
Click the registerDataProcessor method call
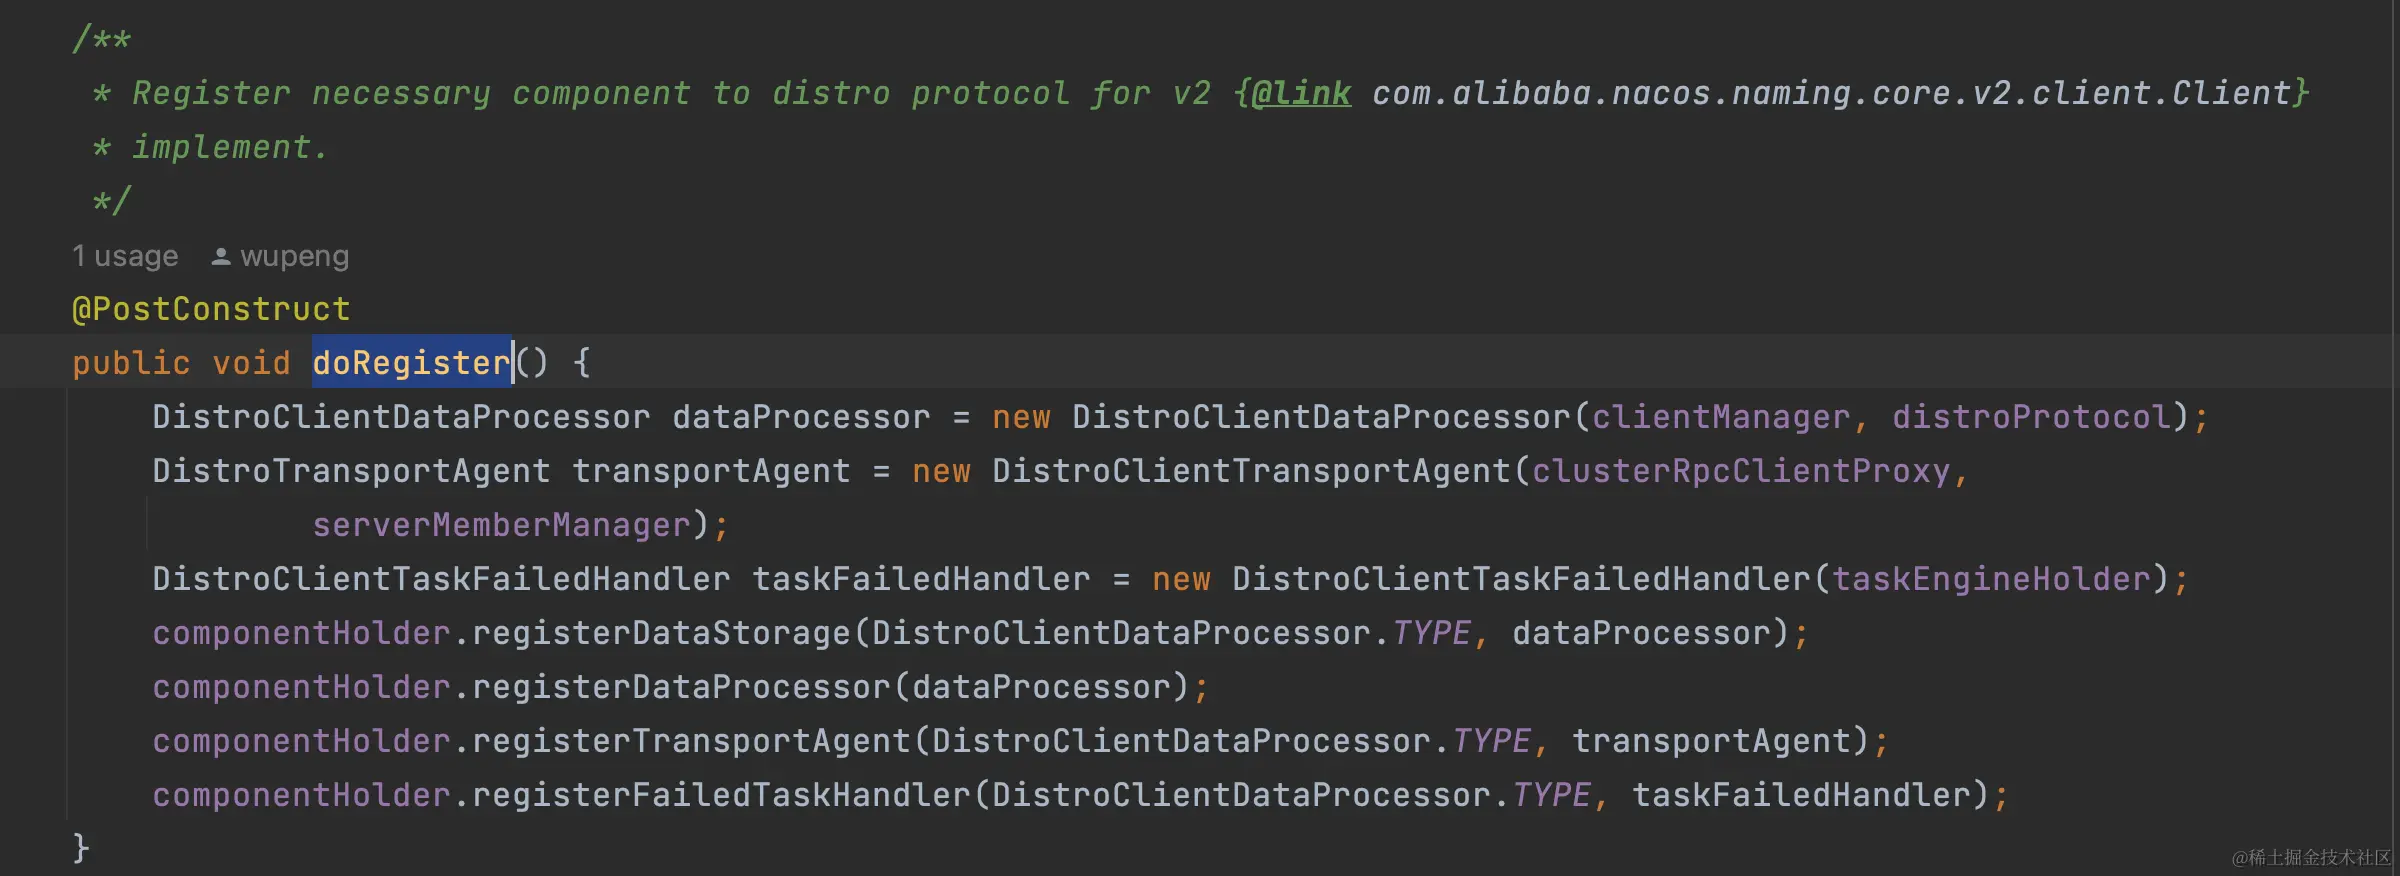[681, 687]
